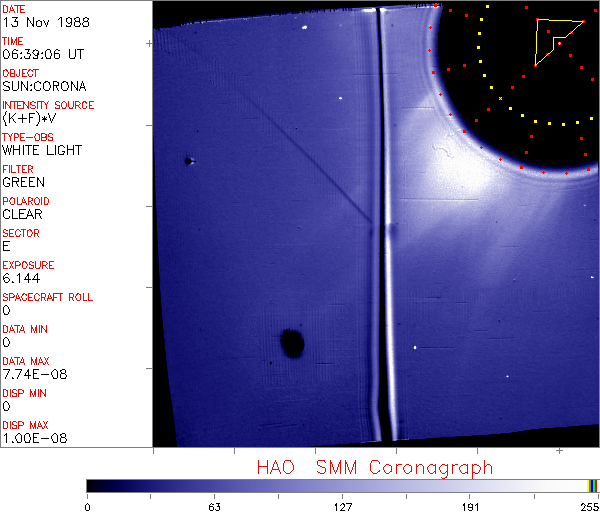Click the multicolored end of the color bar at 255
Screen dimensions: 600x512
[x=593, y=486]
